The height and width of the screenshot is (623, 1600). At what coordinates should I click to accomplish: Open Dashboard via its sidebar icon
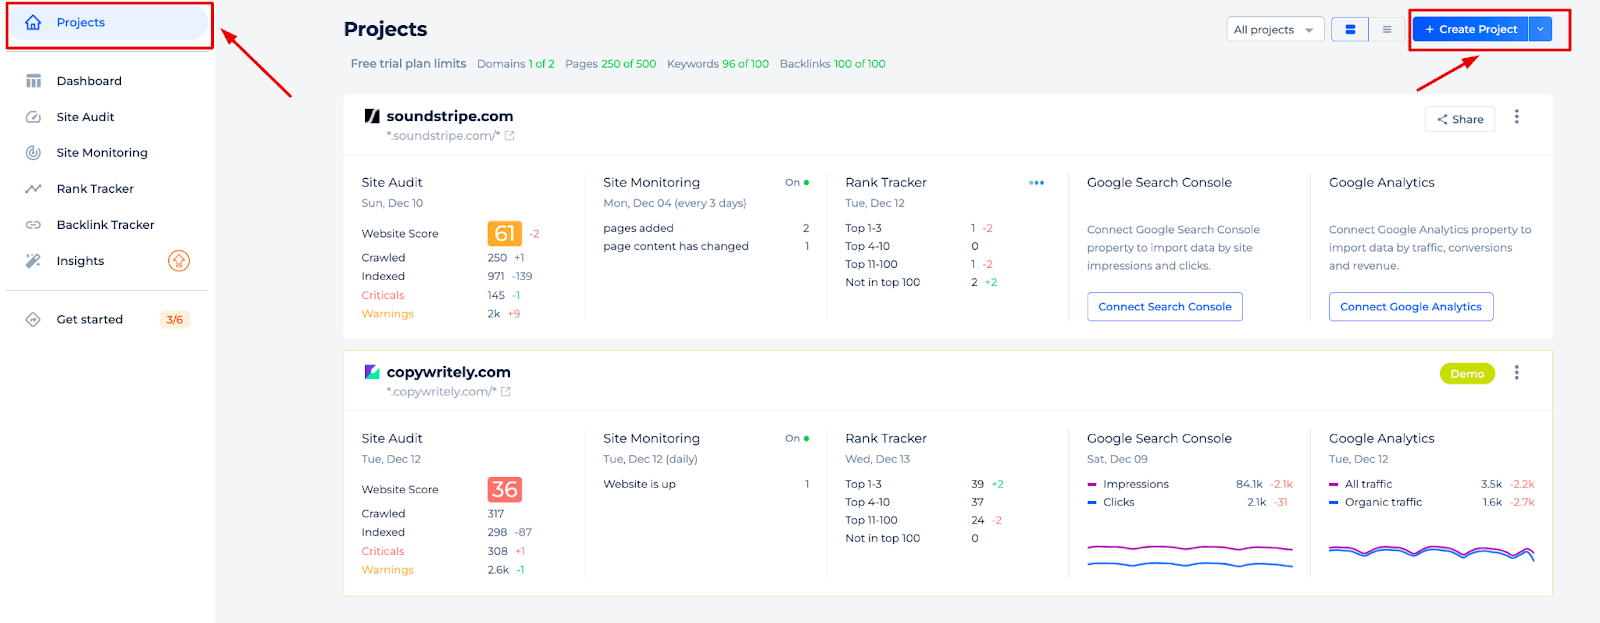click(33, 81)
